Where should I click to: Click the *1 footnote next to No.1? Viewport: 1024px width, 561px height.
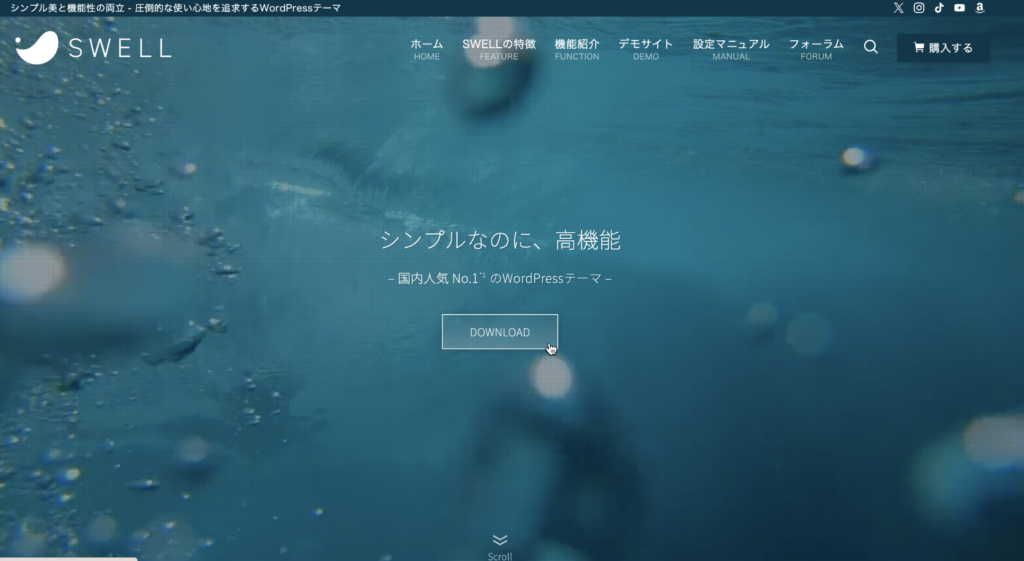click(482, 275)
